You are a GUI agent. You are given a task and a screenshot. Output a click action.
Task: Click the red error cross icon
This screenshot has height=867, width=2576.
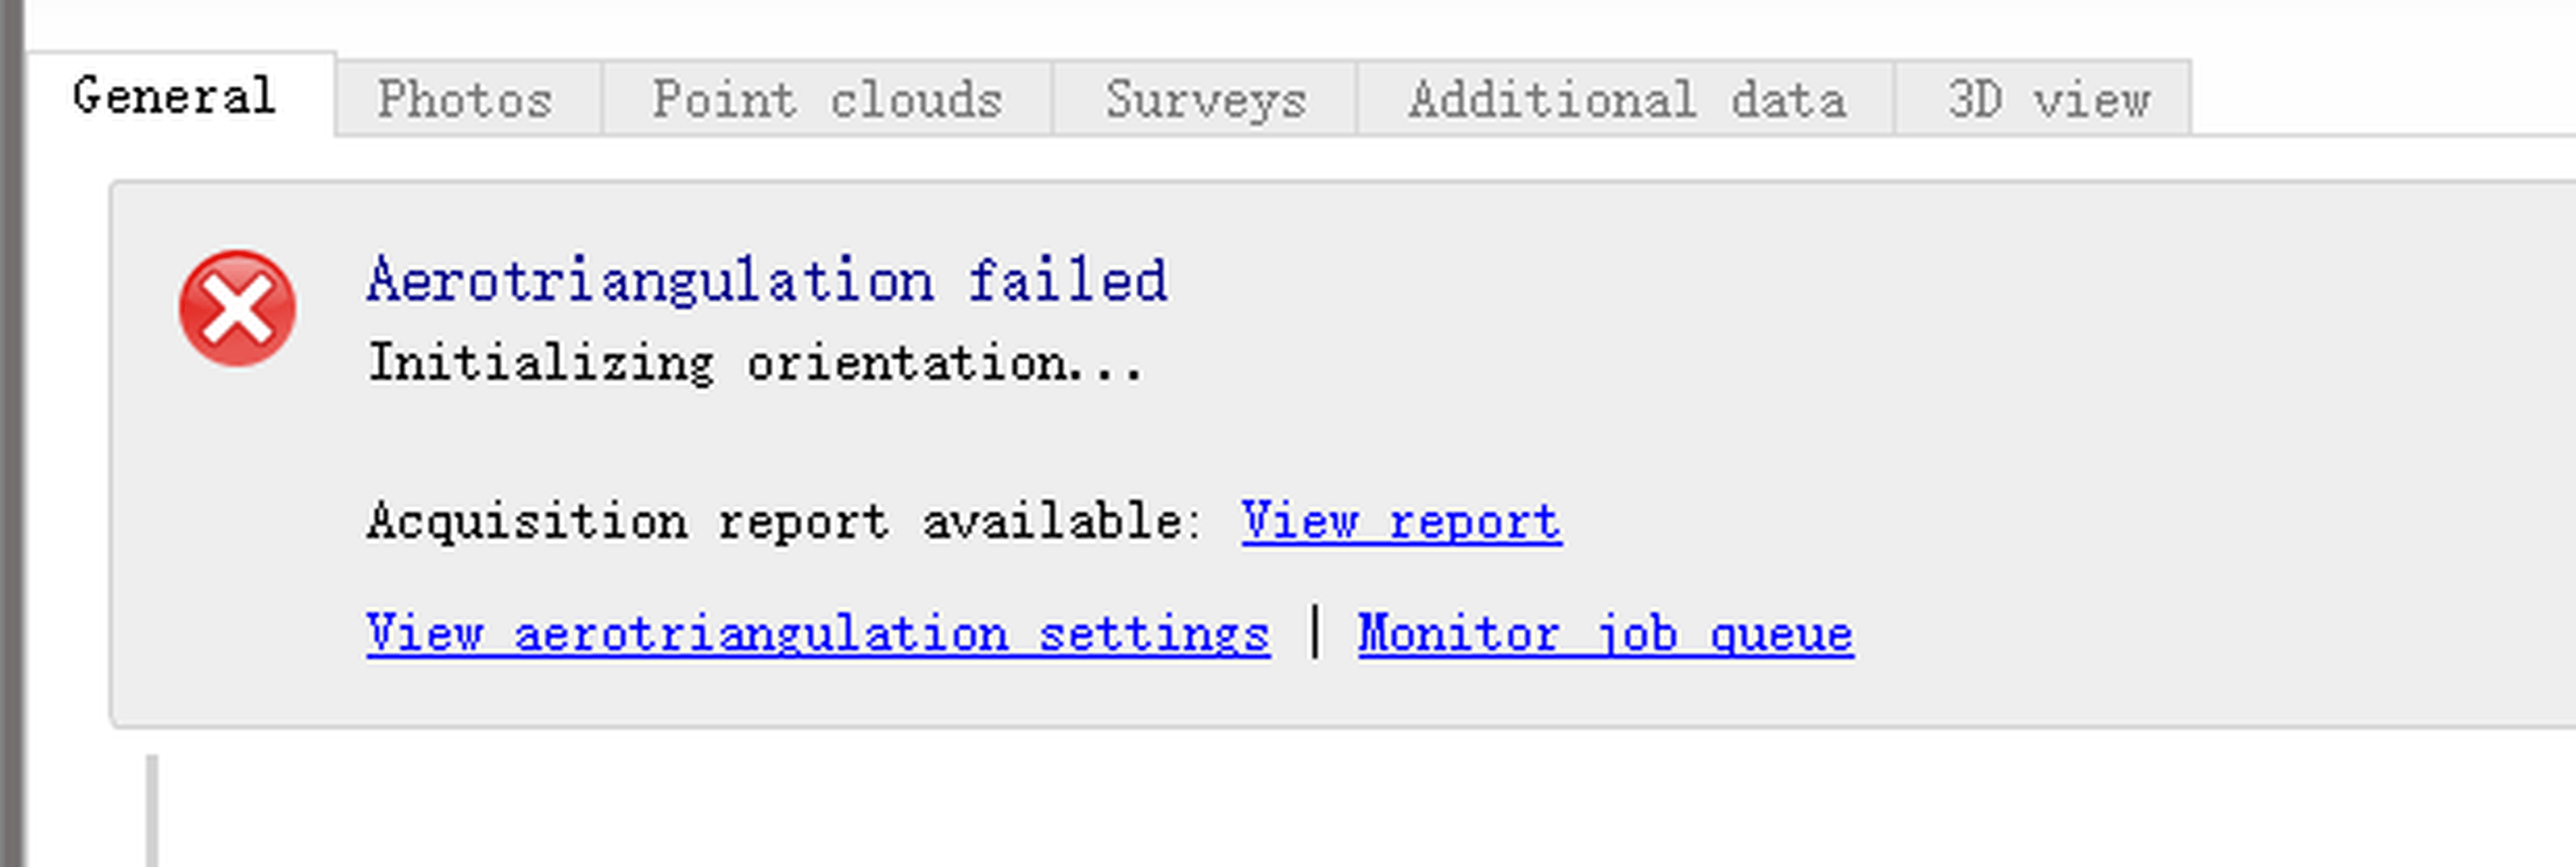pos(237,308)
